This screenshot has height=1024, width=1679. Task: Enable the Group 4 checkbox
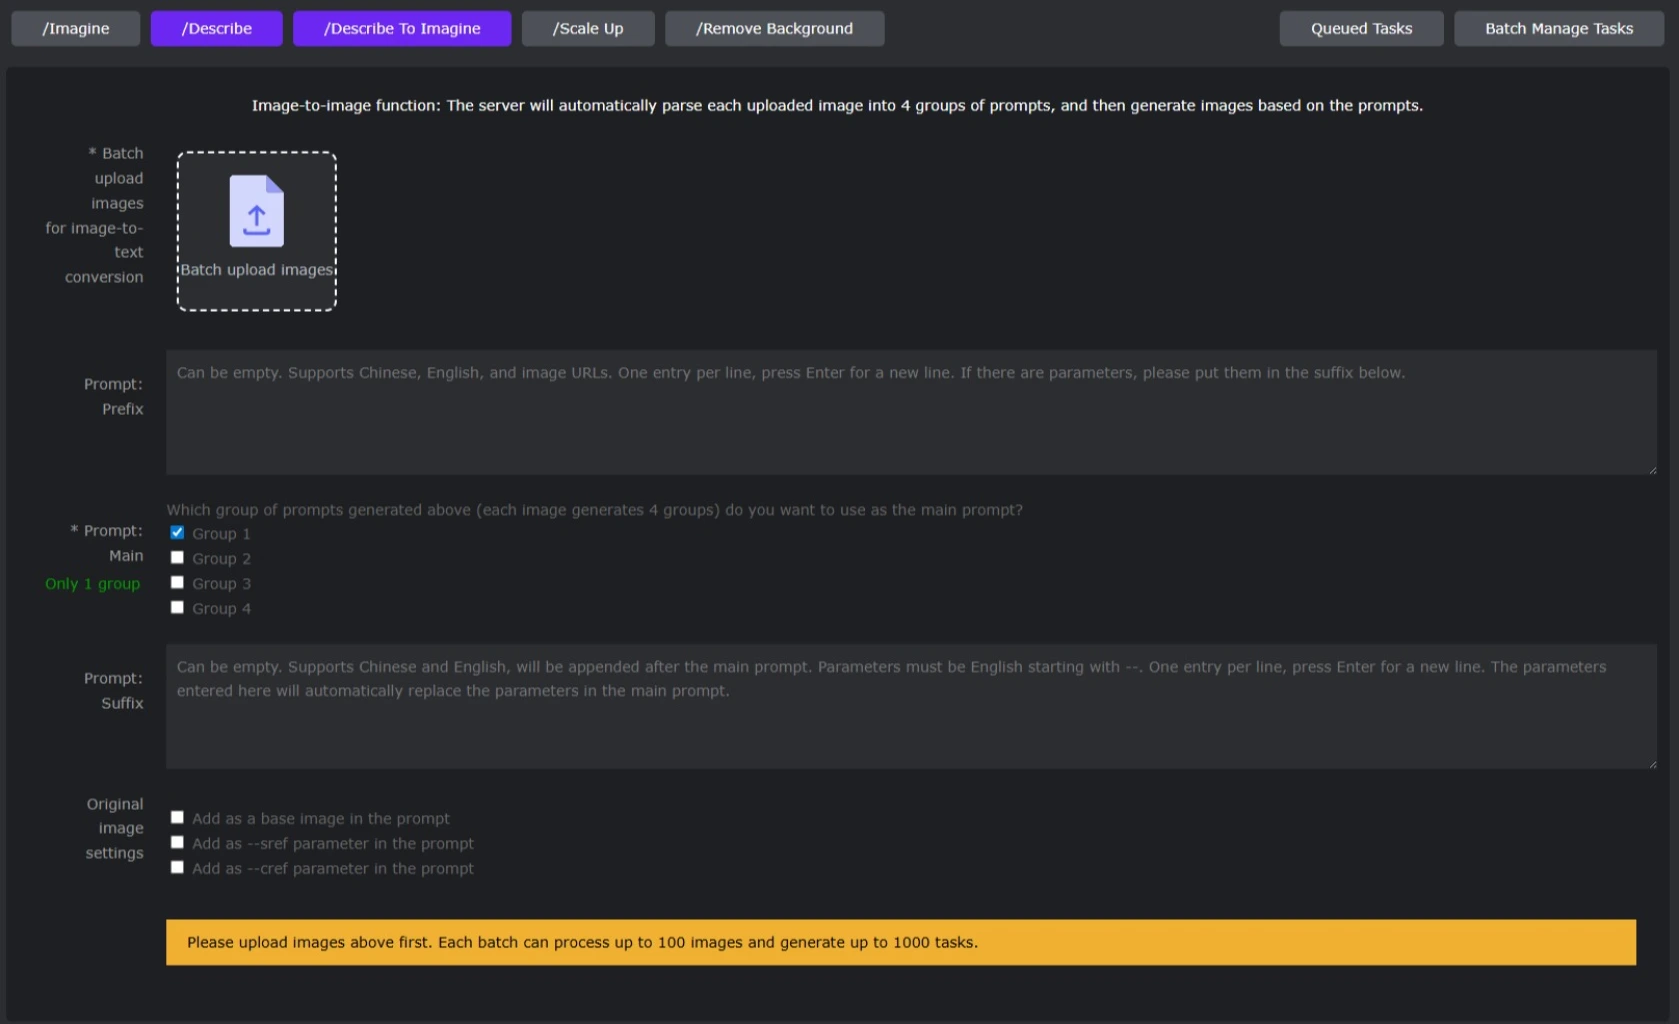(x=177, y=608)
